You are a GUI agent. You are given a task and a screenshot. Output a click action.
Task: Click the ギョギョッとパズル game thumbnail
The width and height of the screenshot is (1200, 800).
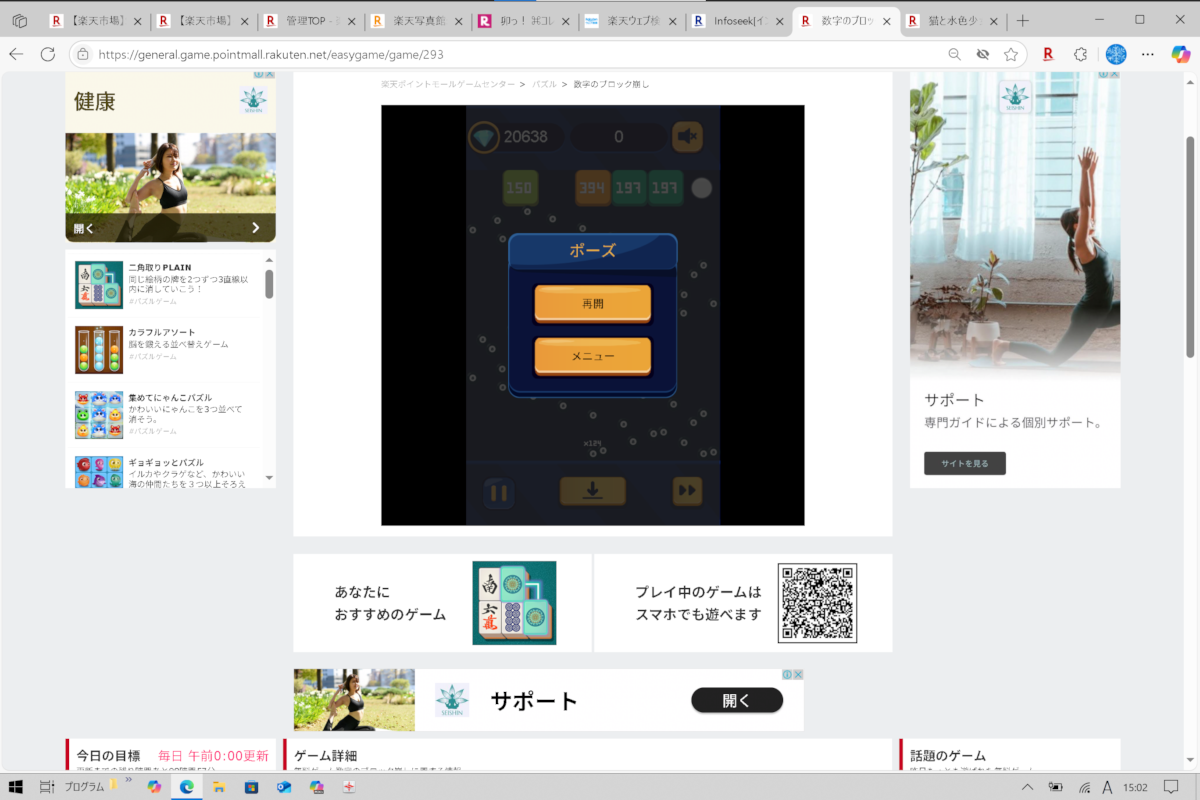point(99,471)
